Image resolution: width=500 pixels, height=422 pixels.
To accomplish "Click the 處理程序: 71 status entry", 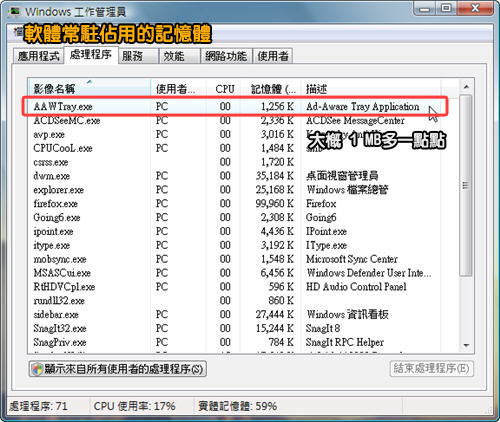I will (38, 406).
